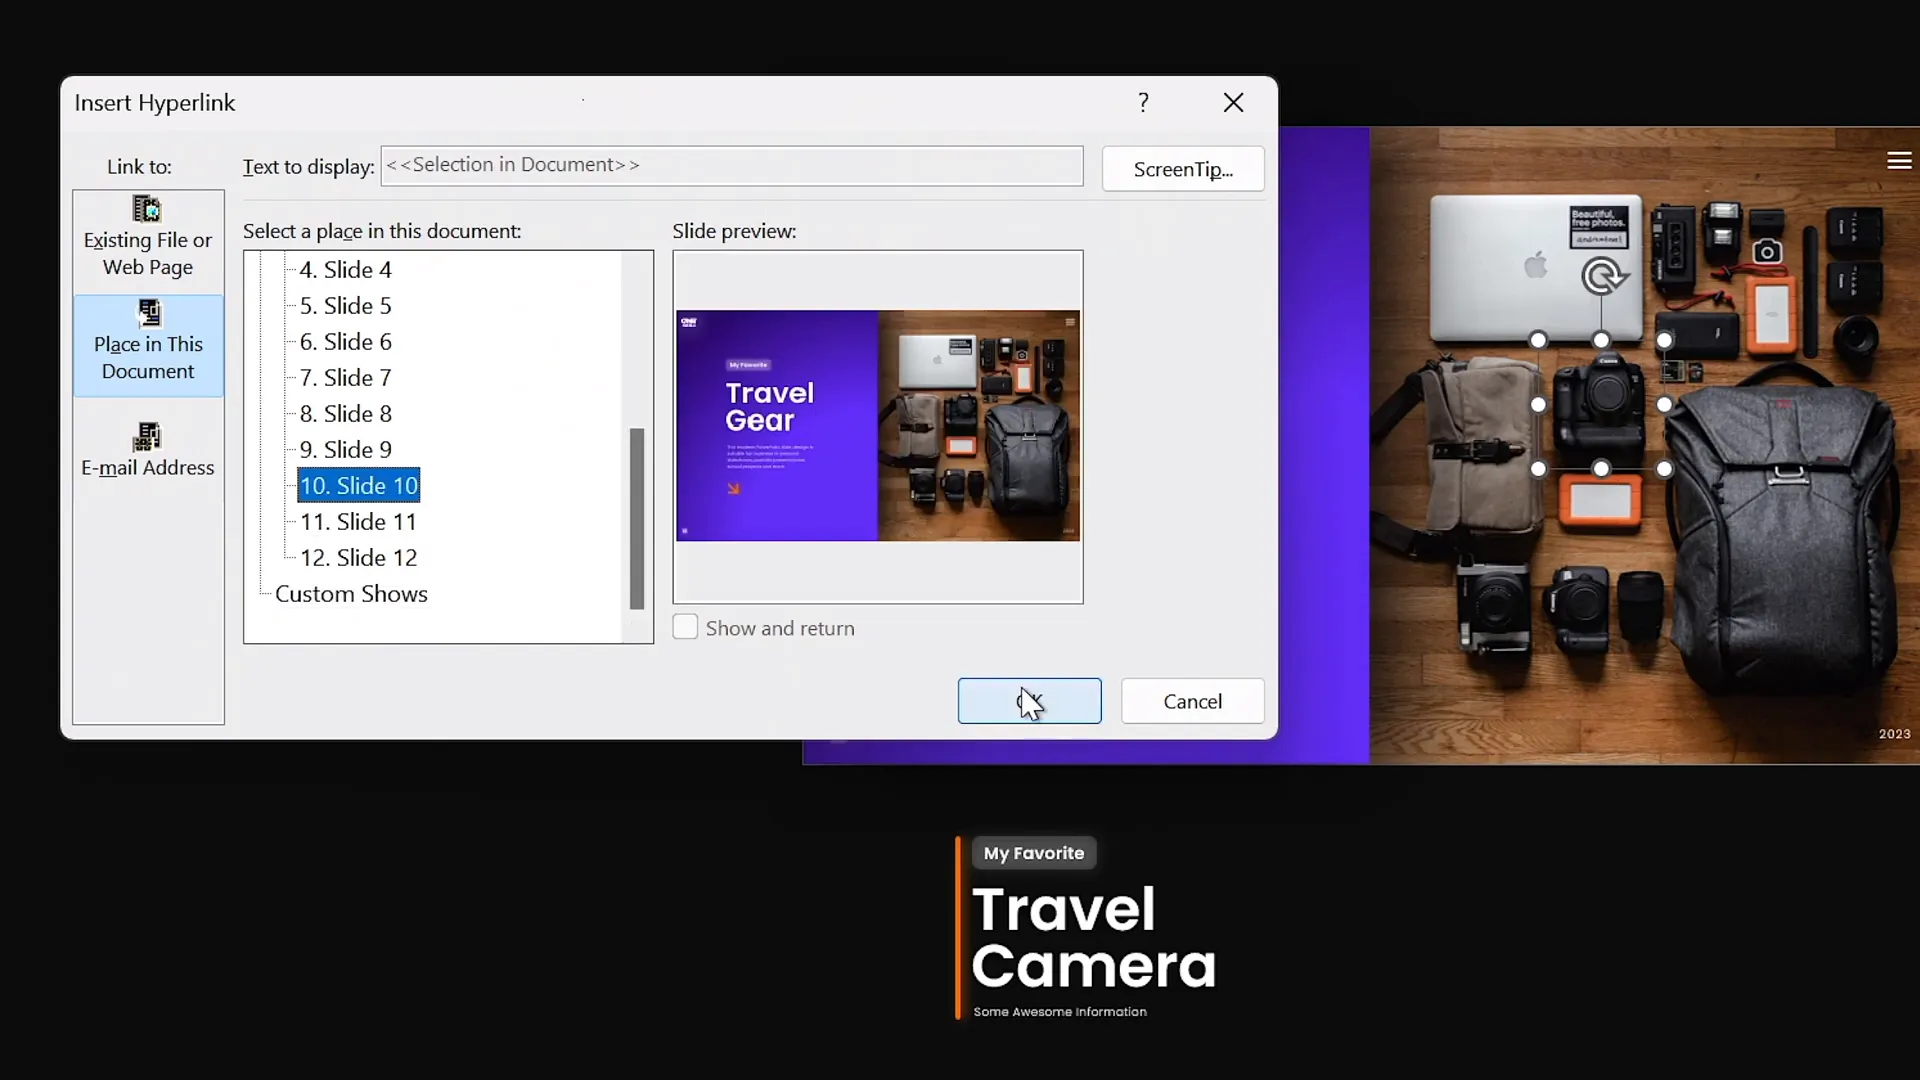Image resolution: width=1920 pixels, height=1080 pixels.
Task: Click the Existing File or Web Page icon
Action: [x=147, y=209]
